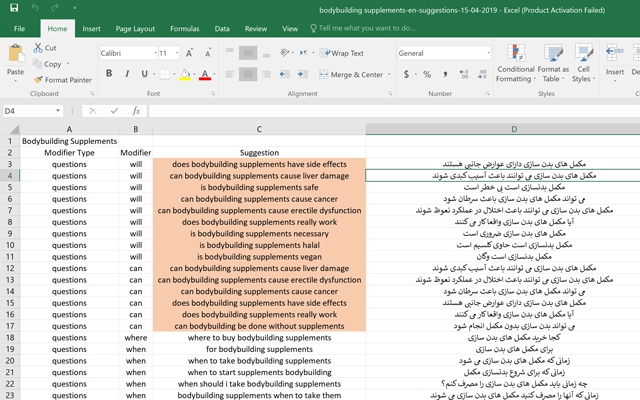
Task: Click the Text Direction icon
Action: [x=304, y=53]
